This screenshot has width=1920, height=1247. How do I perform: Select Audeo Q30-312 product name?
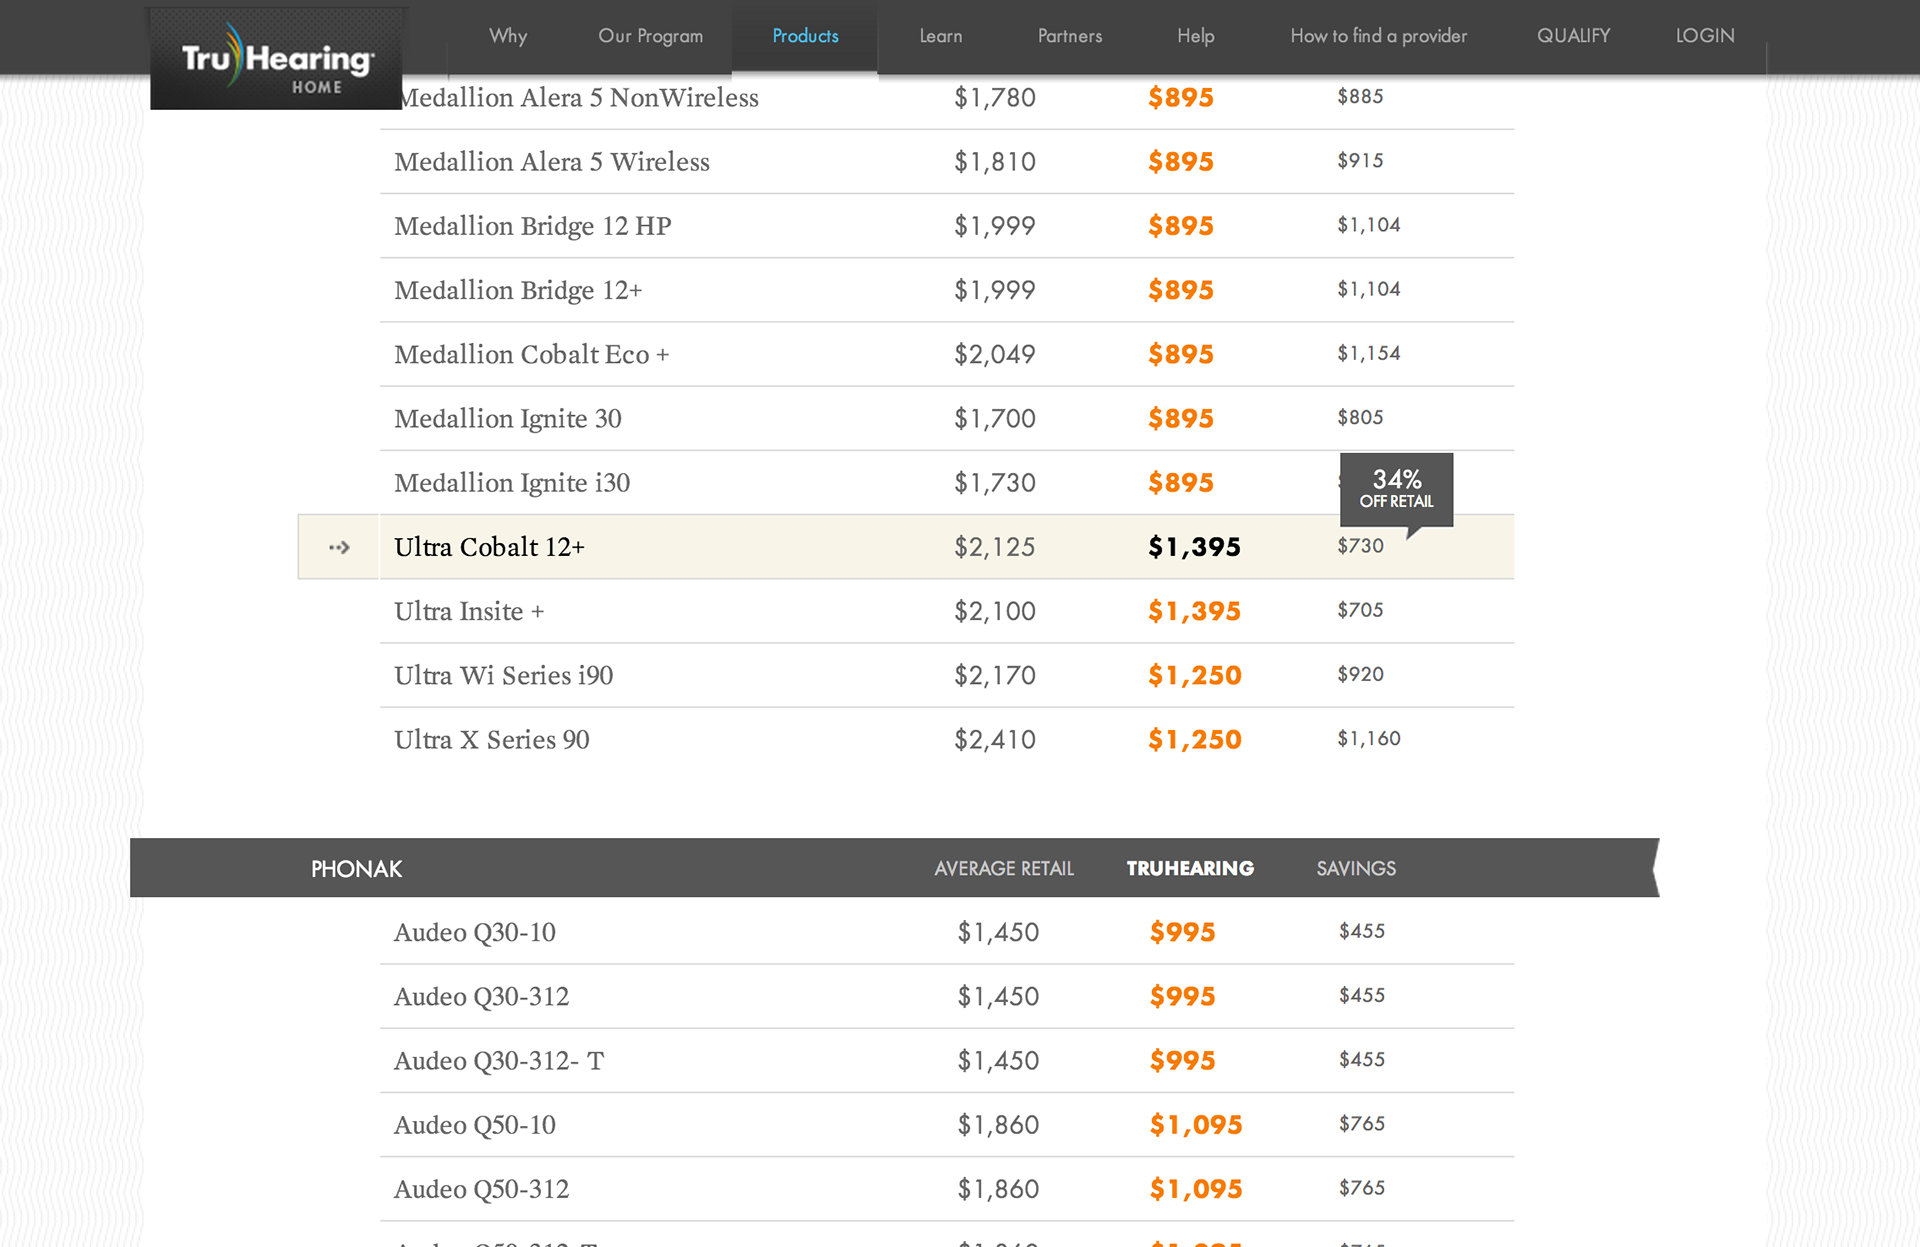tap(481, 997)
